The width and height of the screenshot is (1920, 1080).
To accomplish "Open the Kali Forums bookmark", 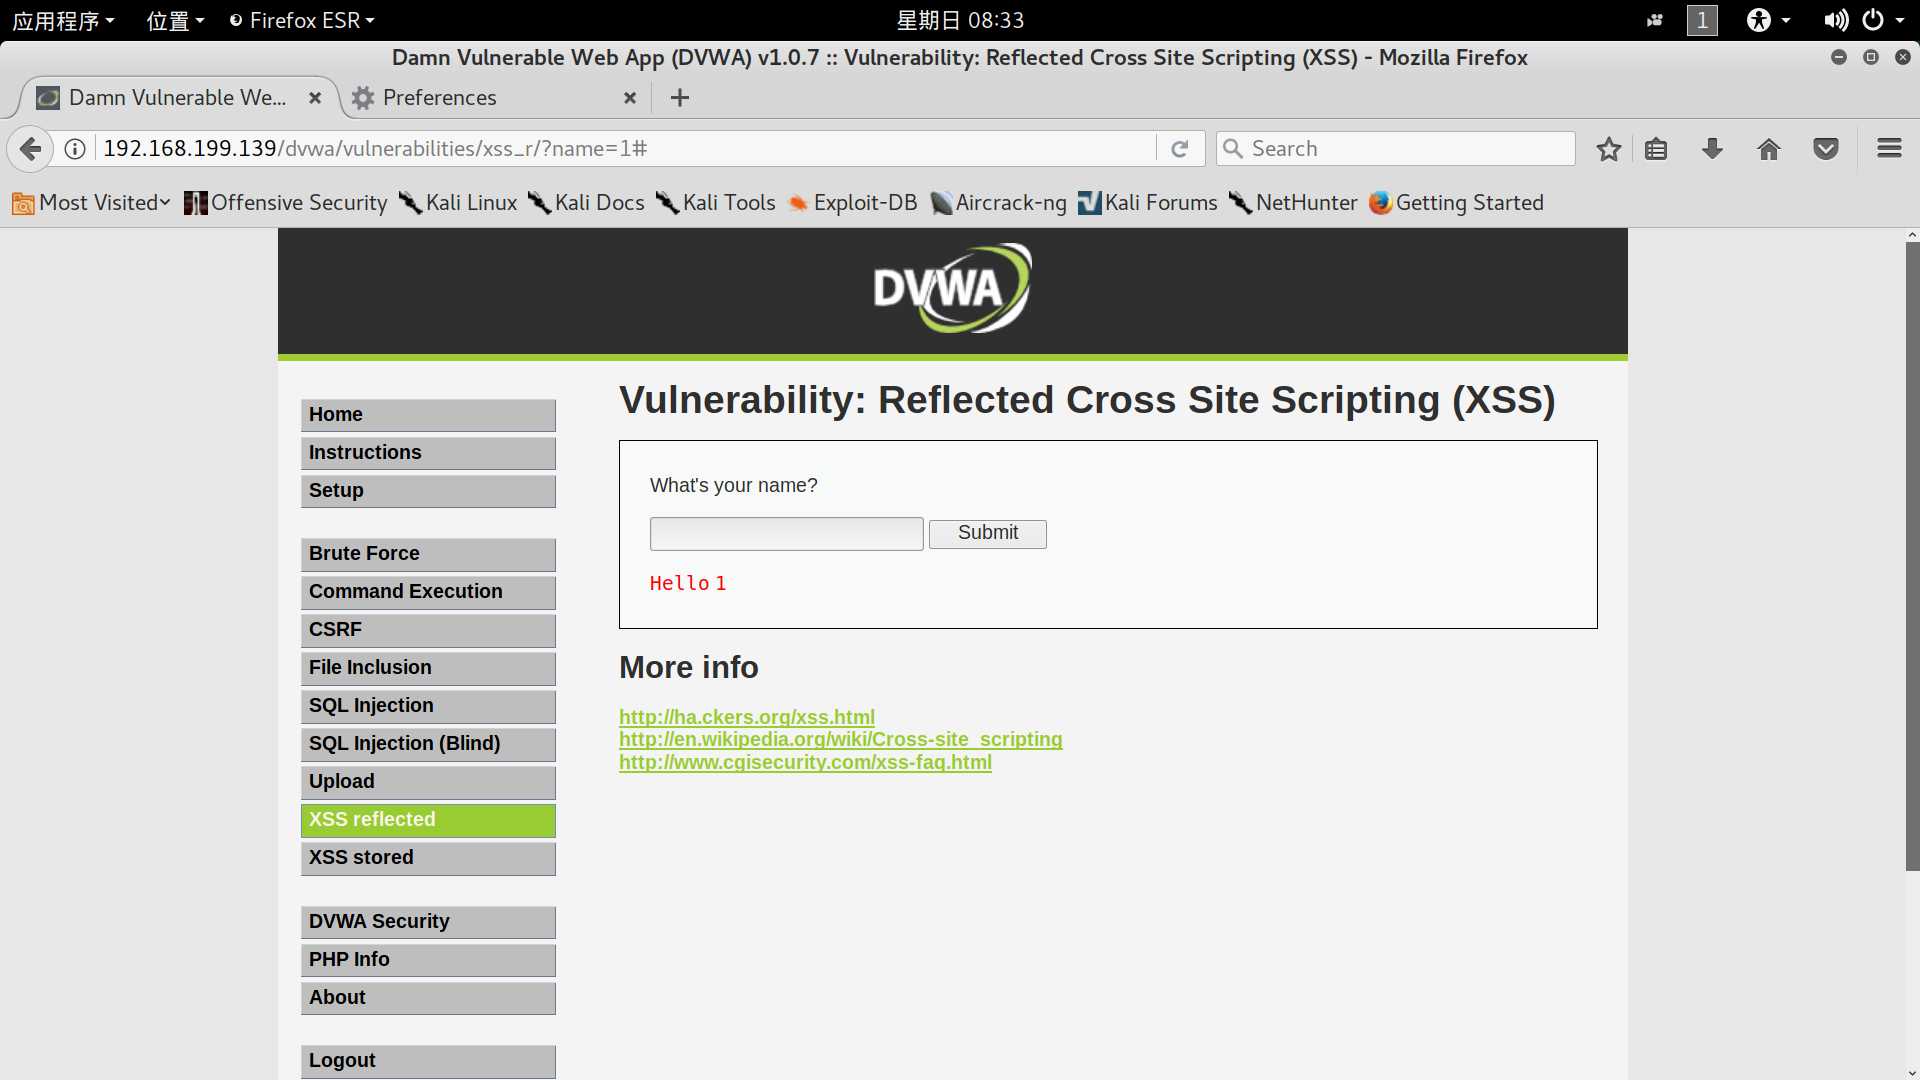I will 1148,203.
